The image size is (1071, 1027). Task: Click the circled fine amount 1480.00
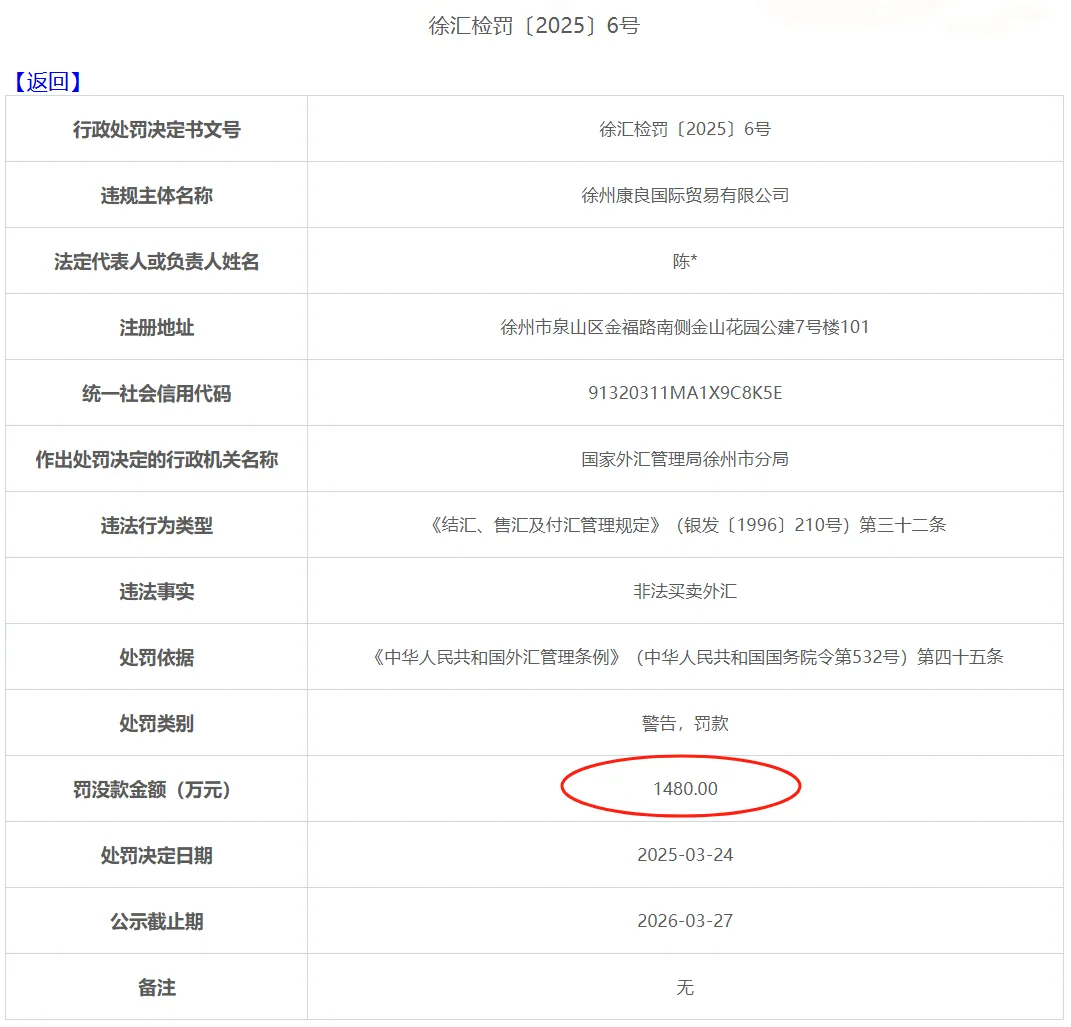click(685, 788)
